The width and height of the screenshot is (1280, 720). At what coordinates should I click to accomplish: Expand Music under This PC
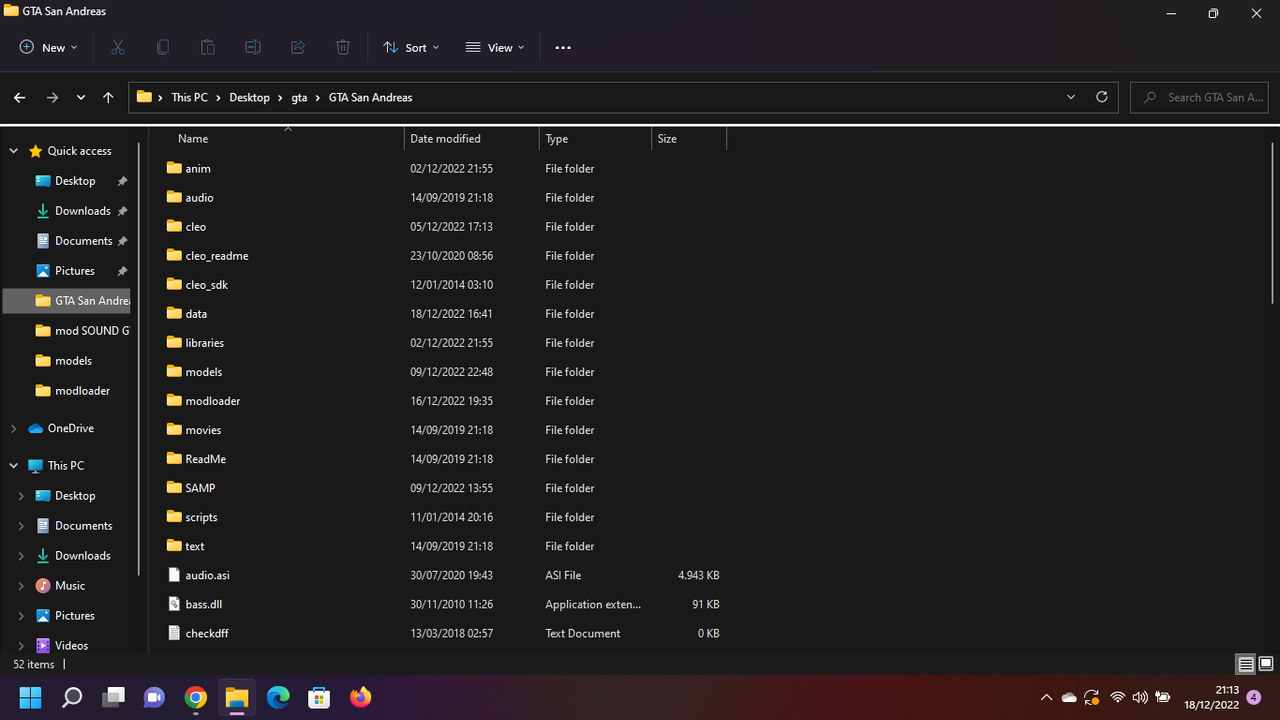pos(22,586)
